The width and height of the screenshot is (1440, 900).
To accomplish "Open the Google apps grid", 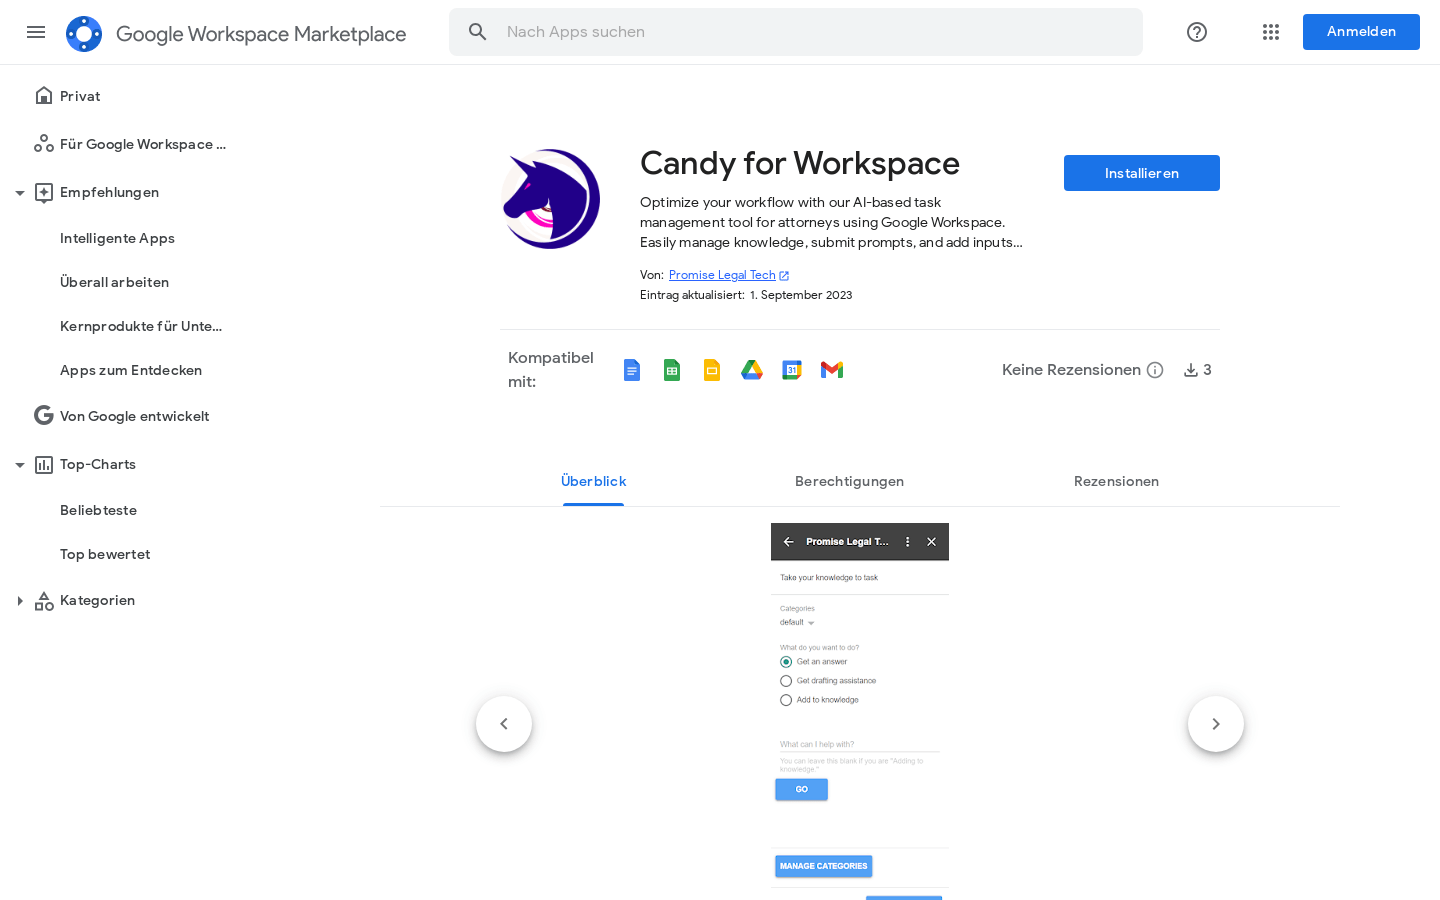I will tap(1270, 32).
